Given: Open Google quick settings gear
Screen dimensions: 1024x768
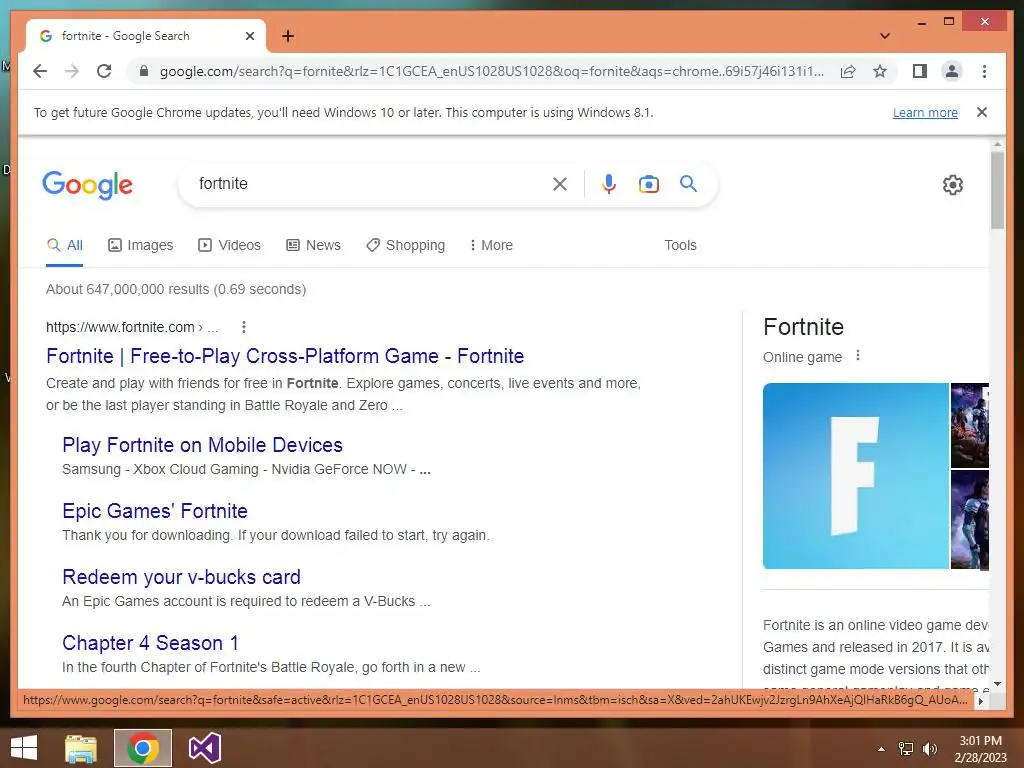Looking at the screenshot, I should tap(953, 185).
